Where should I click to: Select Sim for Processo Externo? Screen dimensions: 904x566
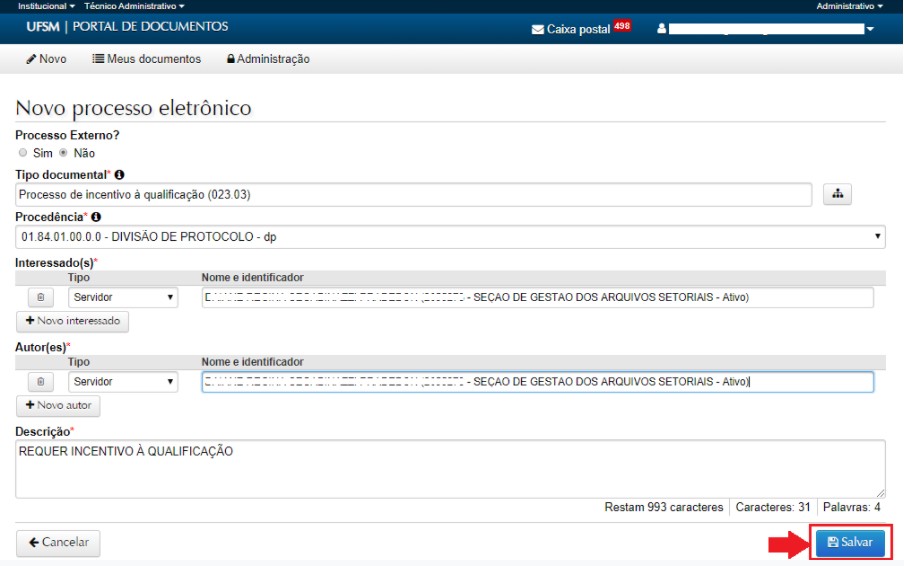click(23, 153)
